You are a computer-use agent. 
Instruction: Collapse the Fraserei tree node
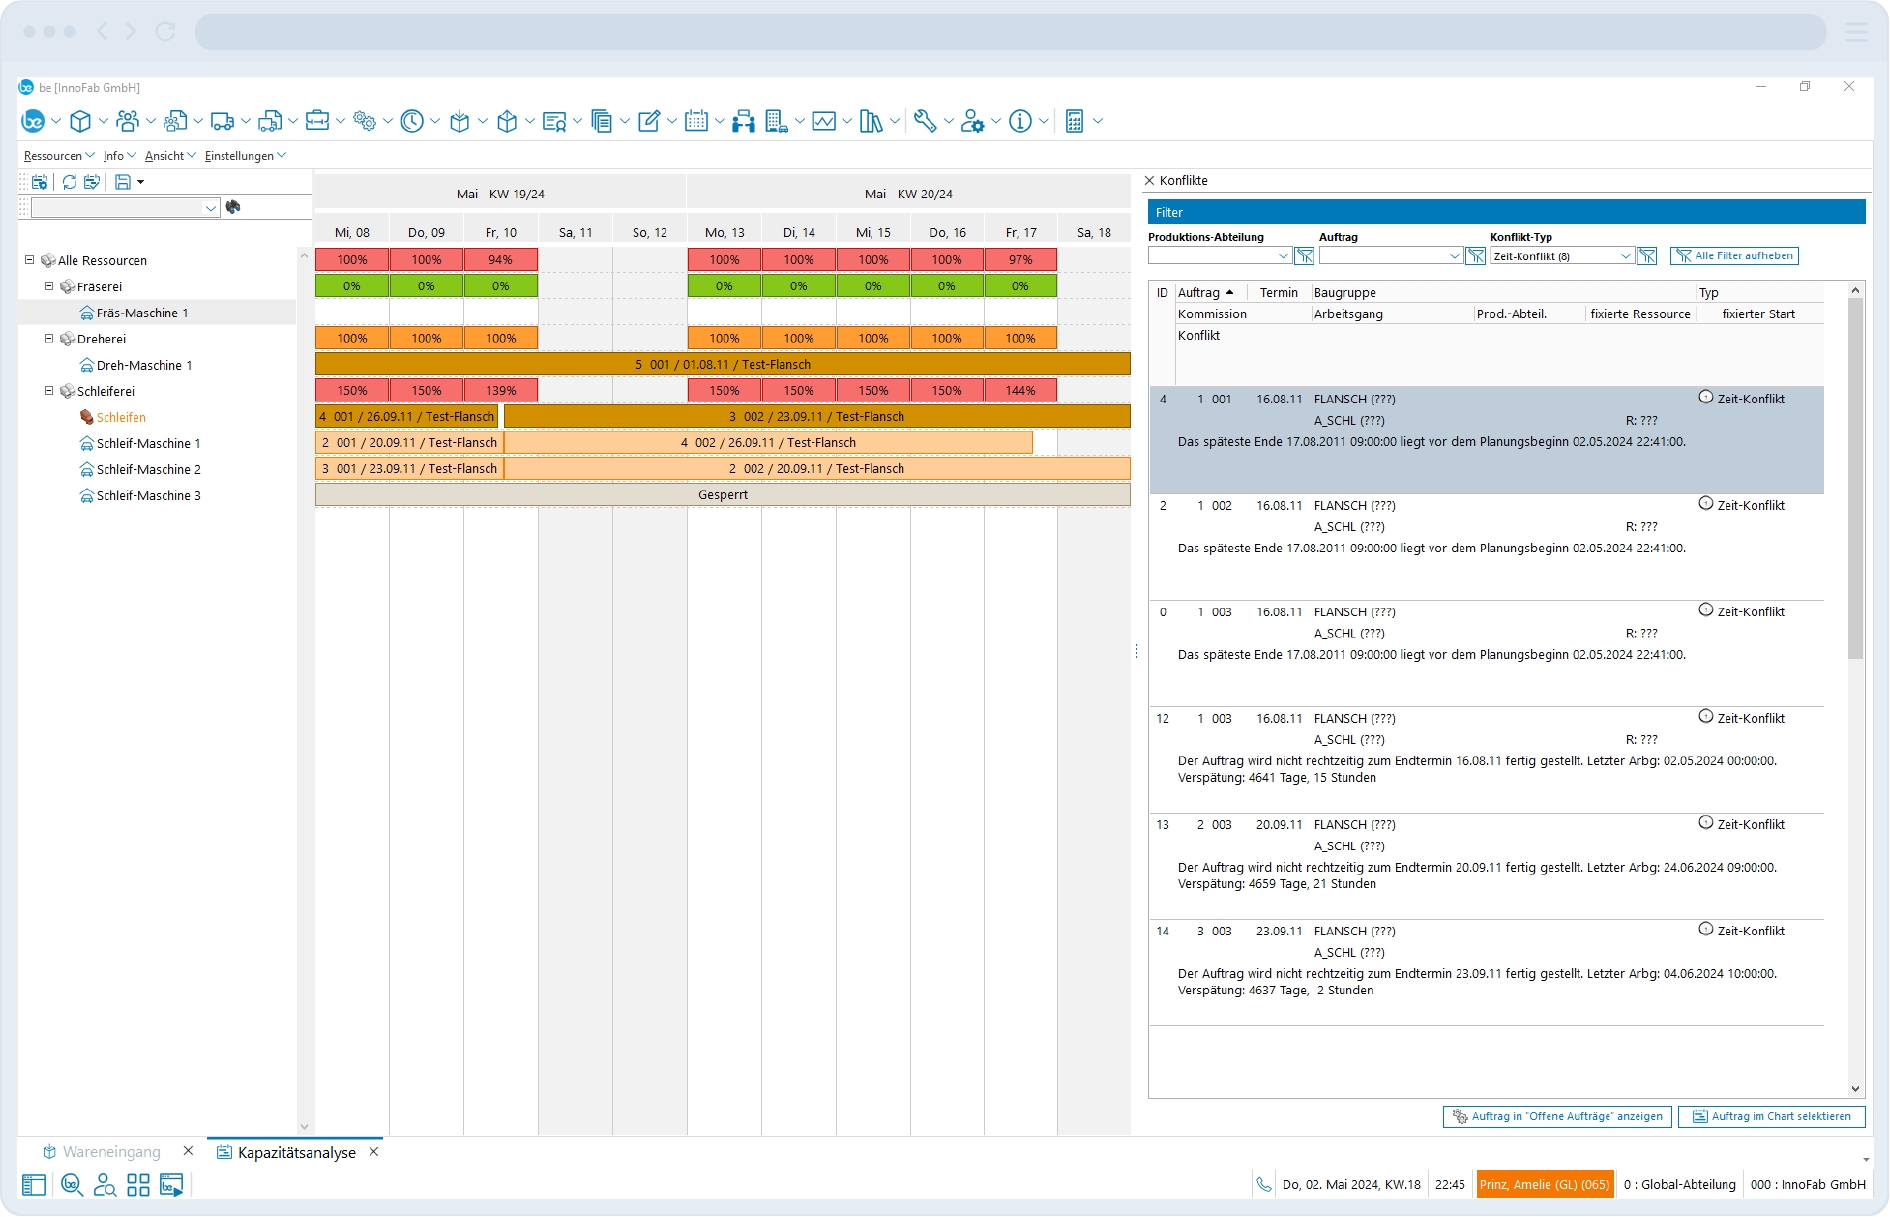(x=49, y=286)
